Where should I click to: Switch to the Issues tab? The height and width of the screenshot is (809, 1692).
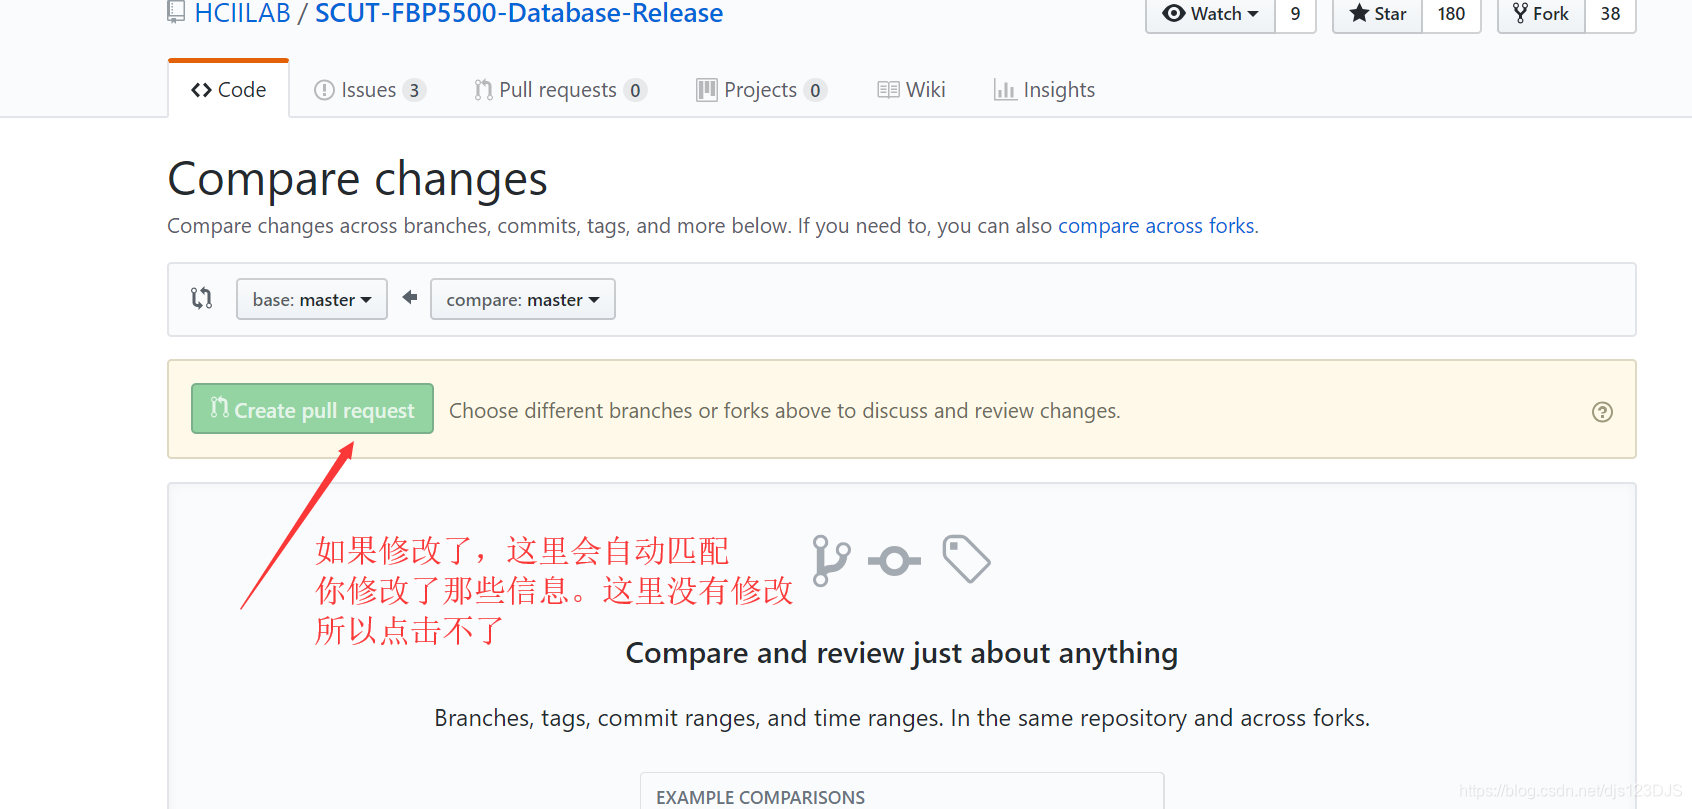point(369,90)
